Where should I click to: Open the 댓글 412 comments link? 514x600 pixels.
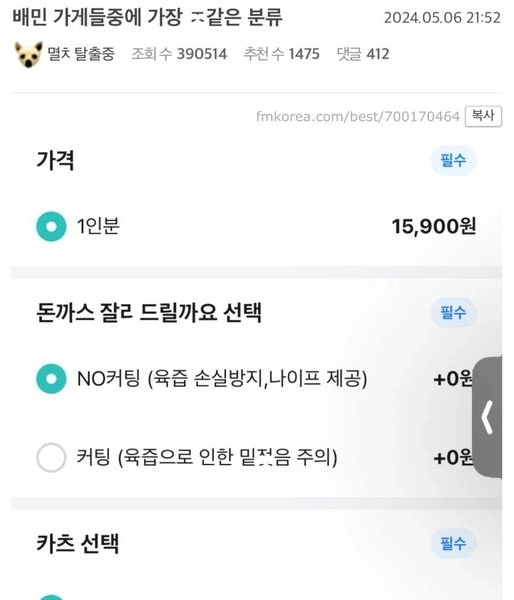363,54
